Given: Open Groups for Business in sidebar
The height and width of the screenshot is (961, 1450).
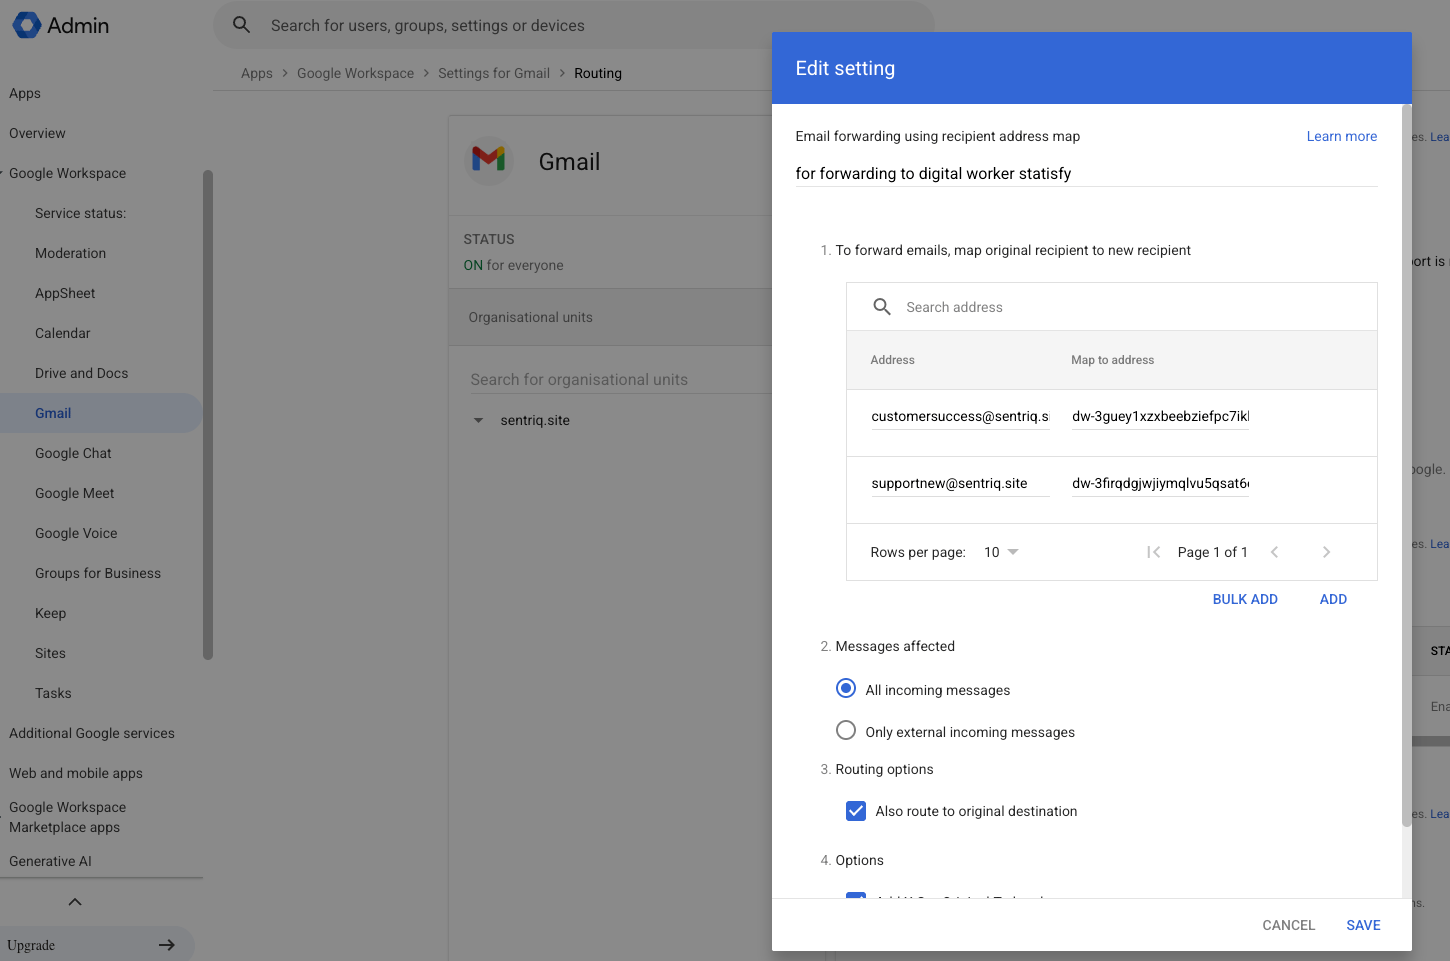Looking at the screenshot, I should tap(97, 573).
